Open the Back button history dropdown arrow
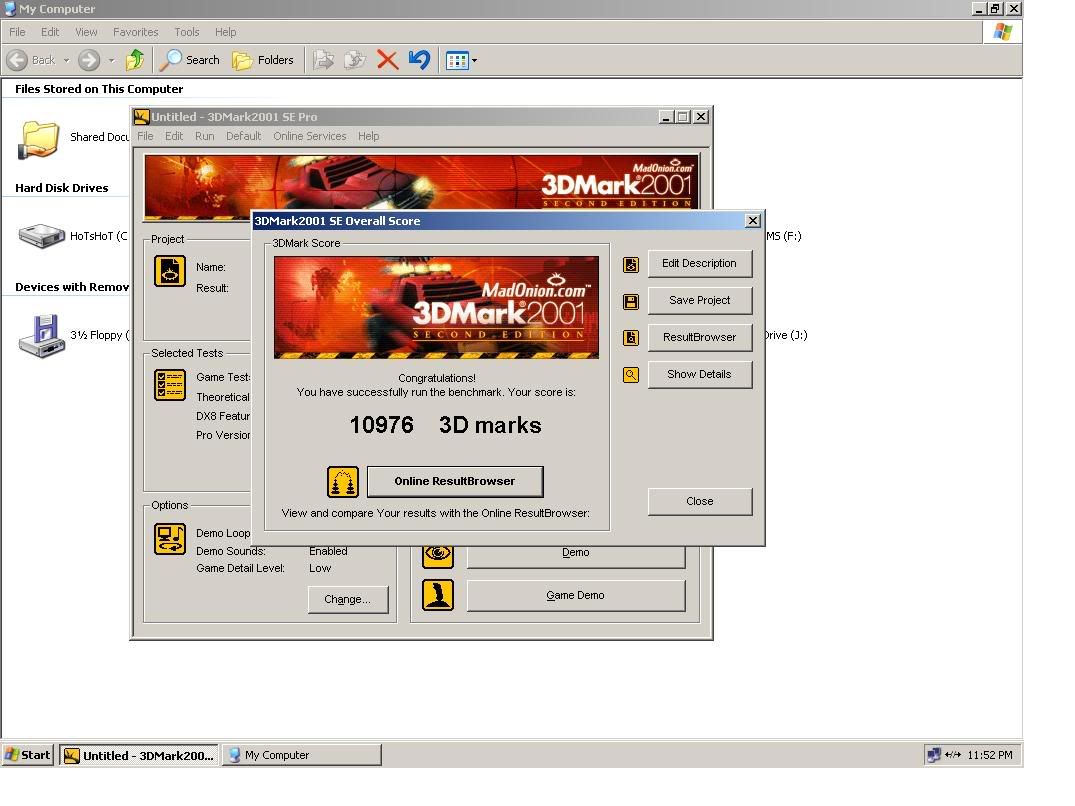 pyautogui.click(x=67, y=60)
